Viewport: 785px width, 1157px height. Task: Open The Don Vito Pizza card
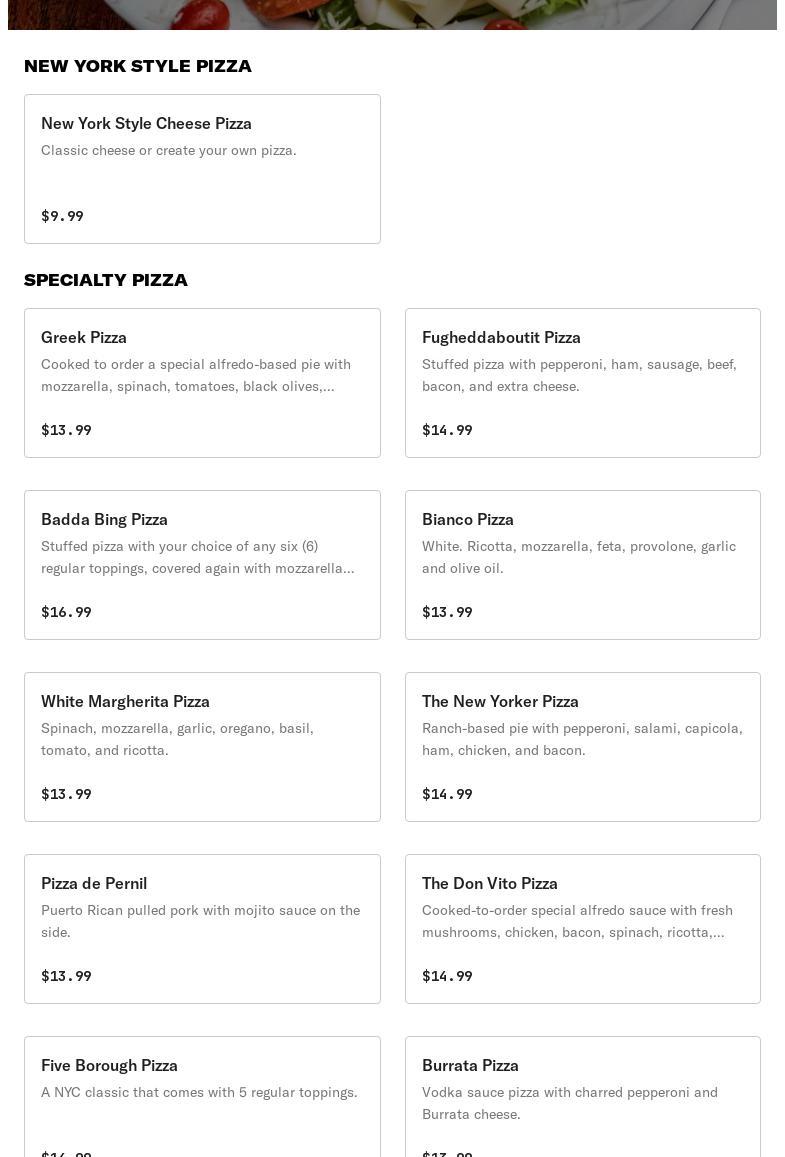[x=582, y=928]
